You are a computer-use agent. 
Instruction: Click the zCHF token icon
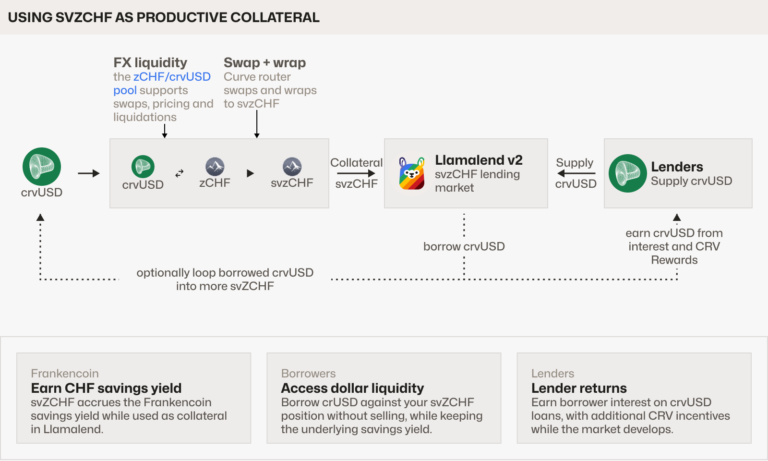pos(215,167)
